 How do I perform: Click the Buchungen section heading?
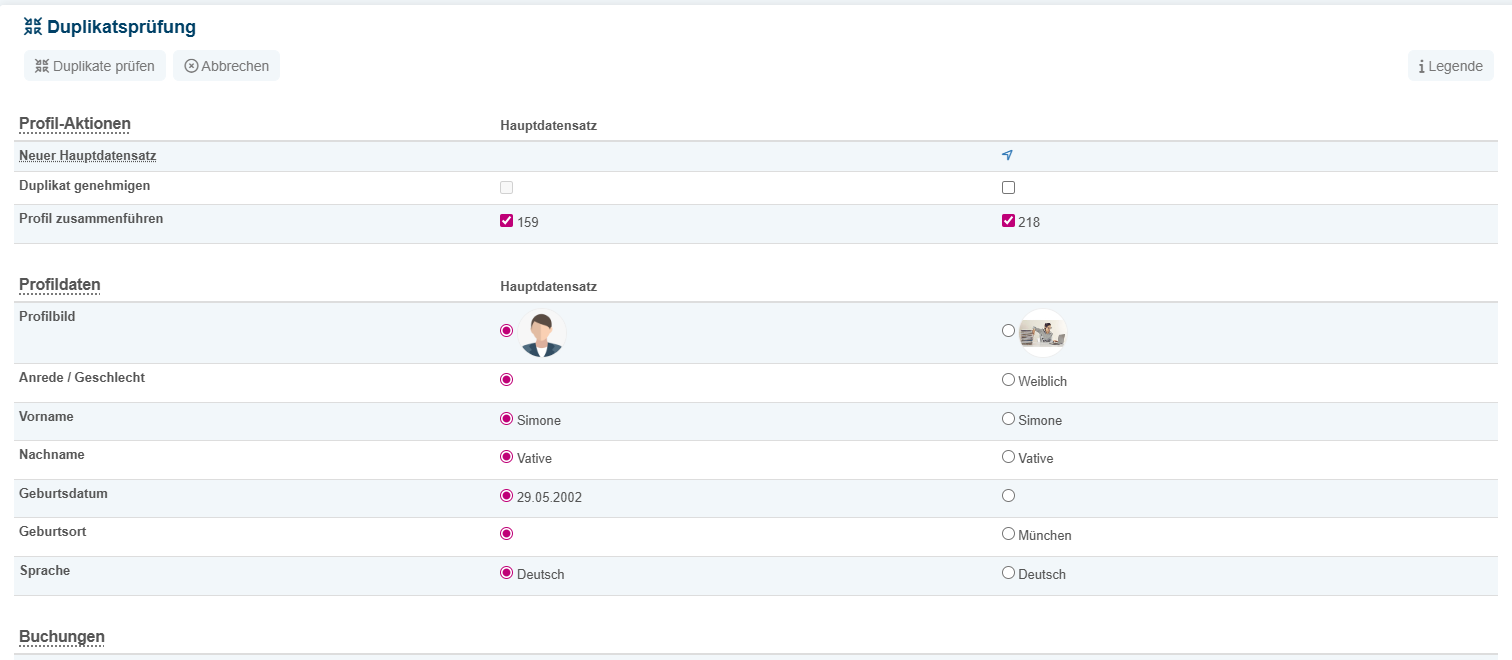[62, 637]
